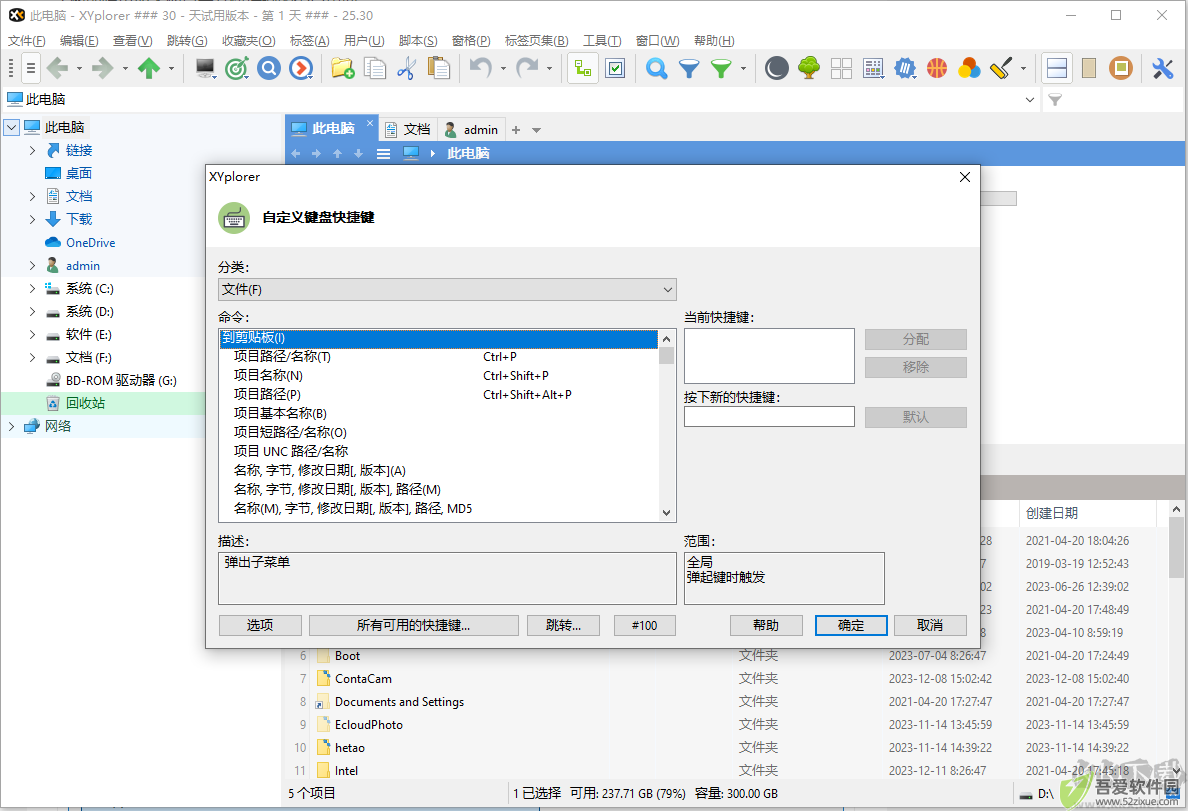Click the green tree Branch View icon

[x=809, y=69]
